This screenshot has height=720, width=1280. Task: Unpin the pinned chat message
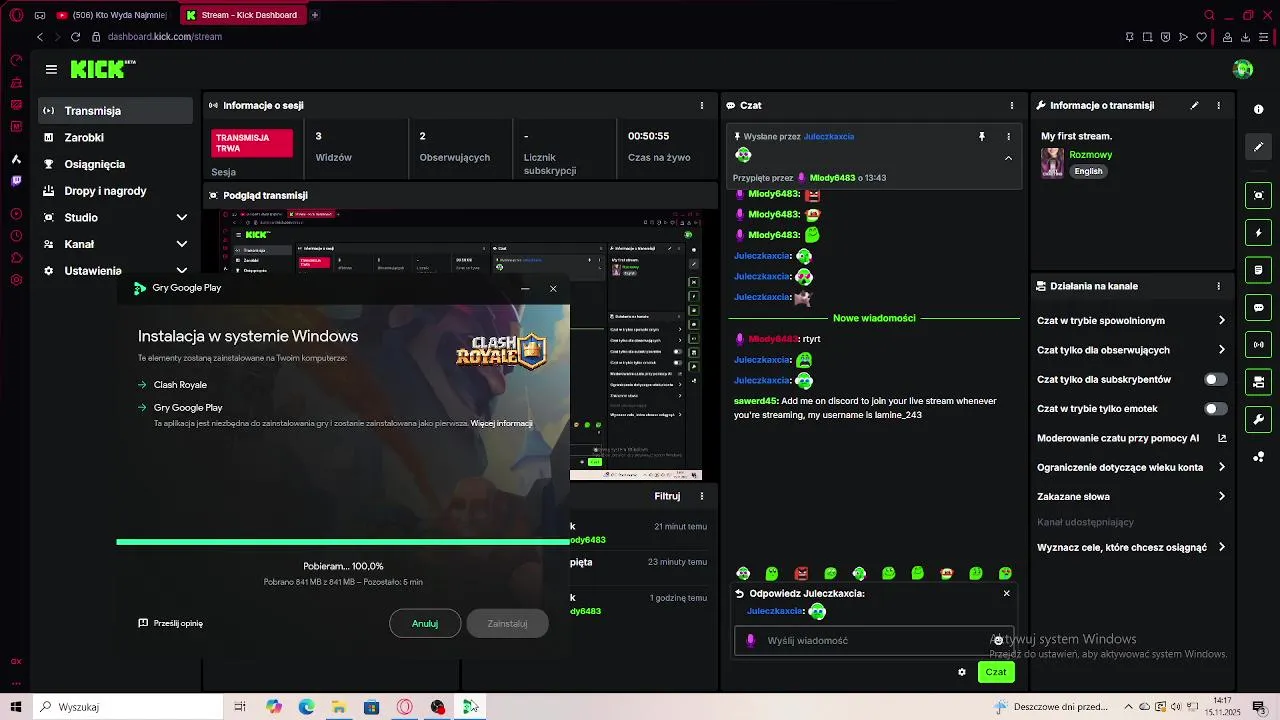[982, 136]
